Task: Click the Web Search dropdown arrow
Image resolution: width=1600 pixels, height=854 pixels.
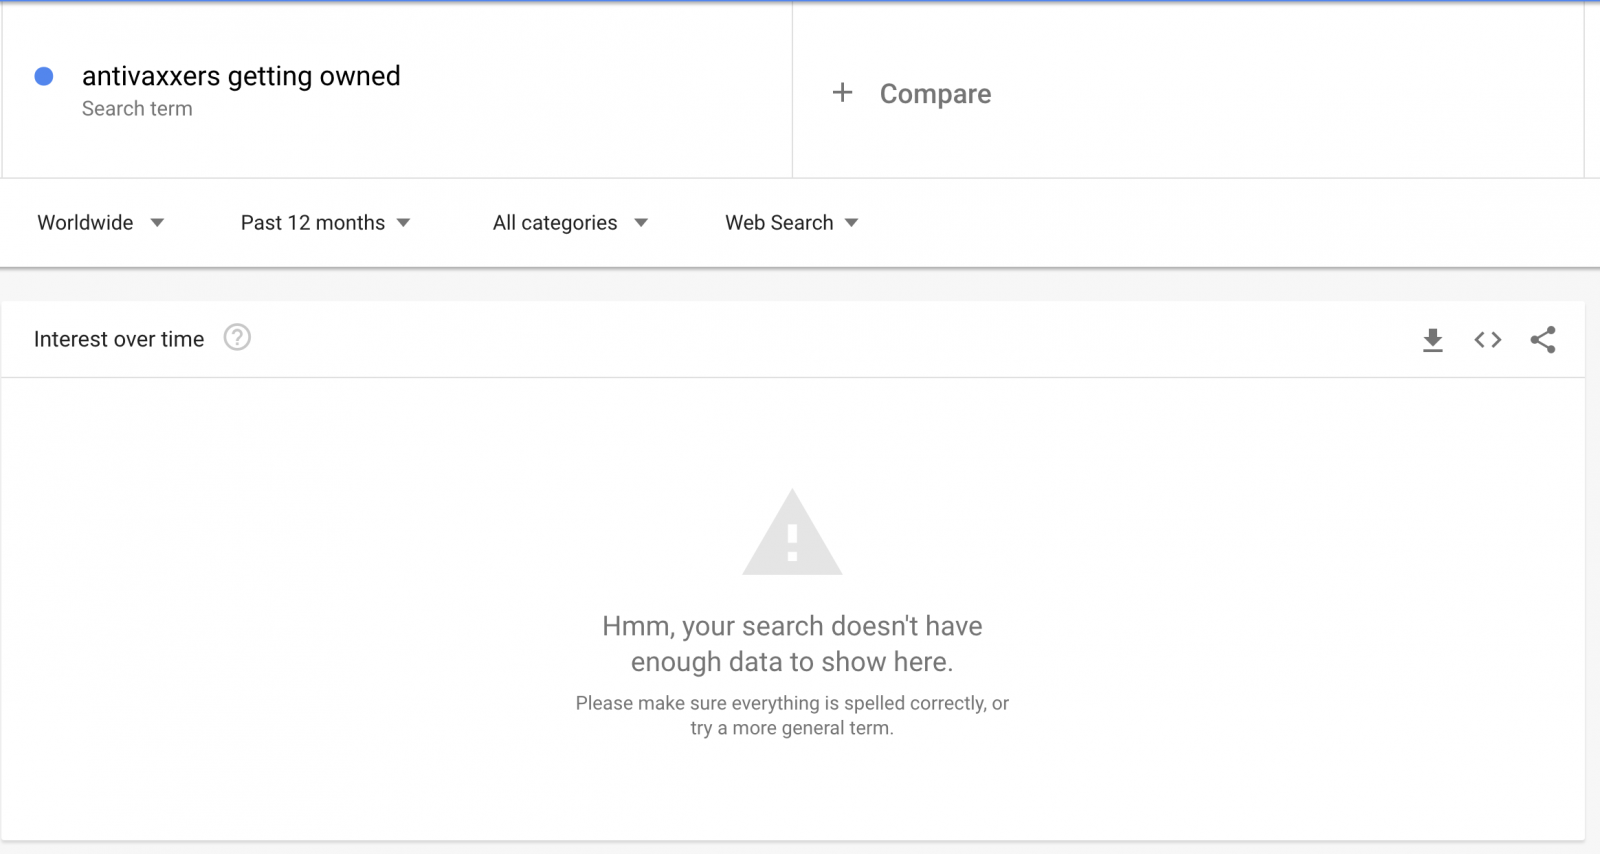Action: (851, 223)
